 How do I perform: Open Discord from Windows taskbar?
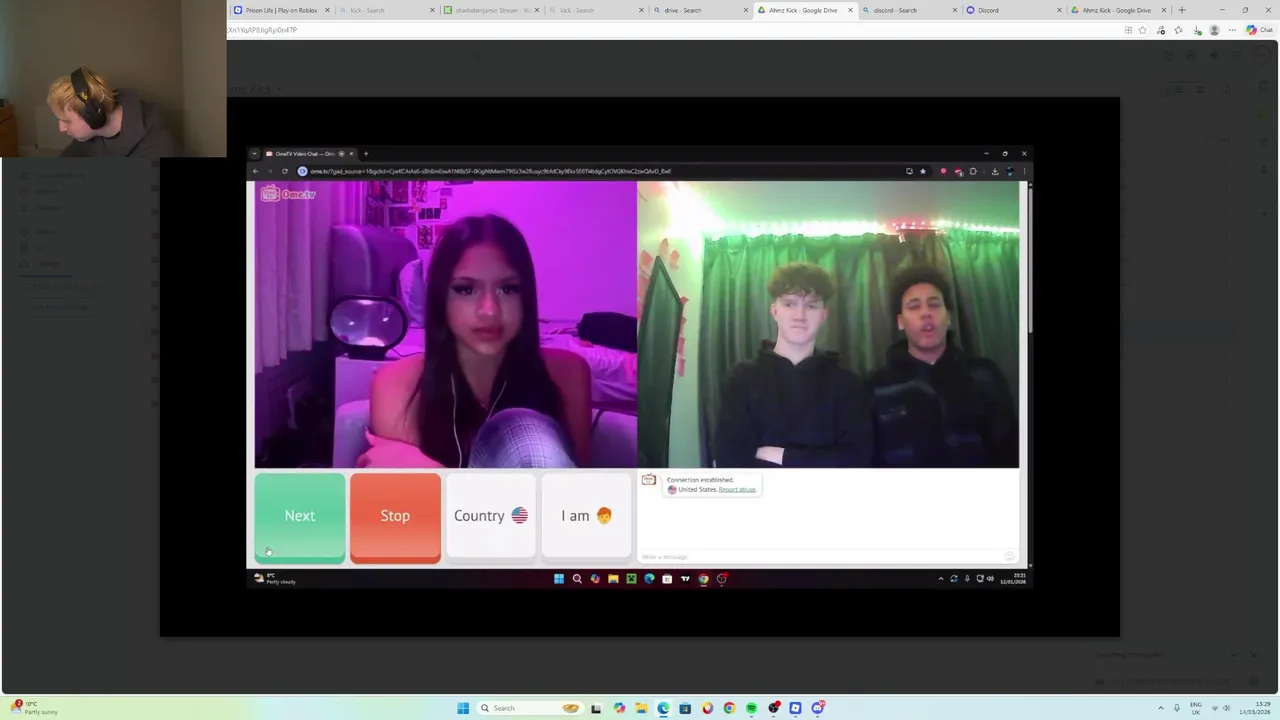click(x=818, y=708)
